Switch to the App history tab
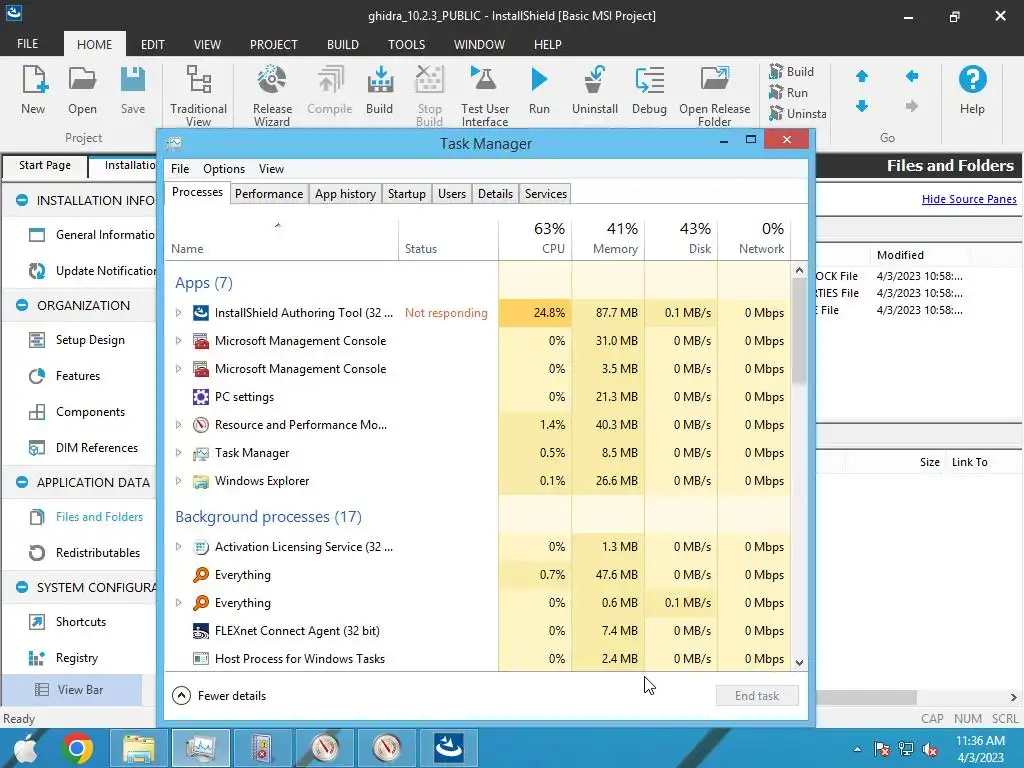The height and width of the screenshot is (768, 1024). 345,194
